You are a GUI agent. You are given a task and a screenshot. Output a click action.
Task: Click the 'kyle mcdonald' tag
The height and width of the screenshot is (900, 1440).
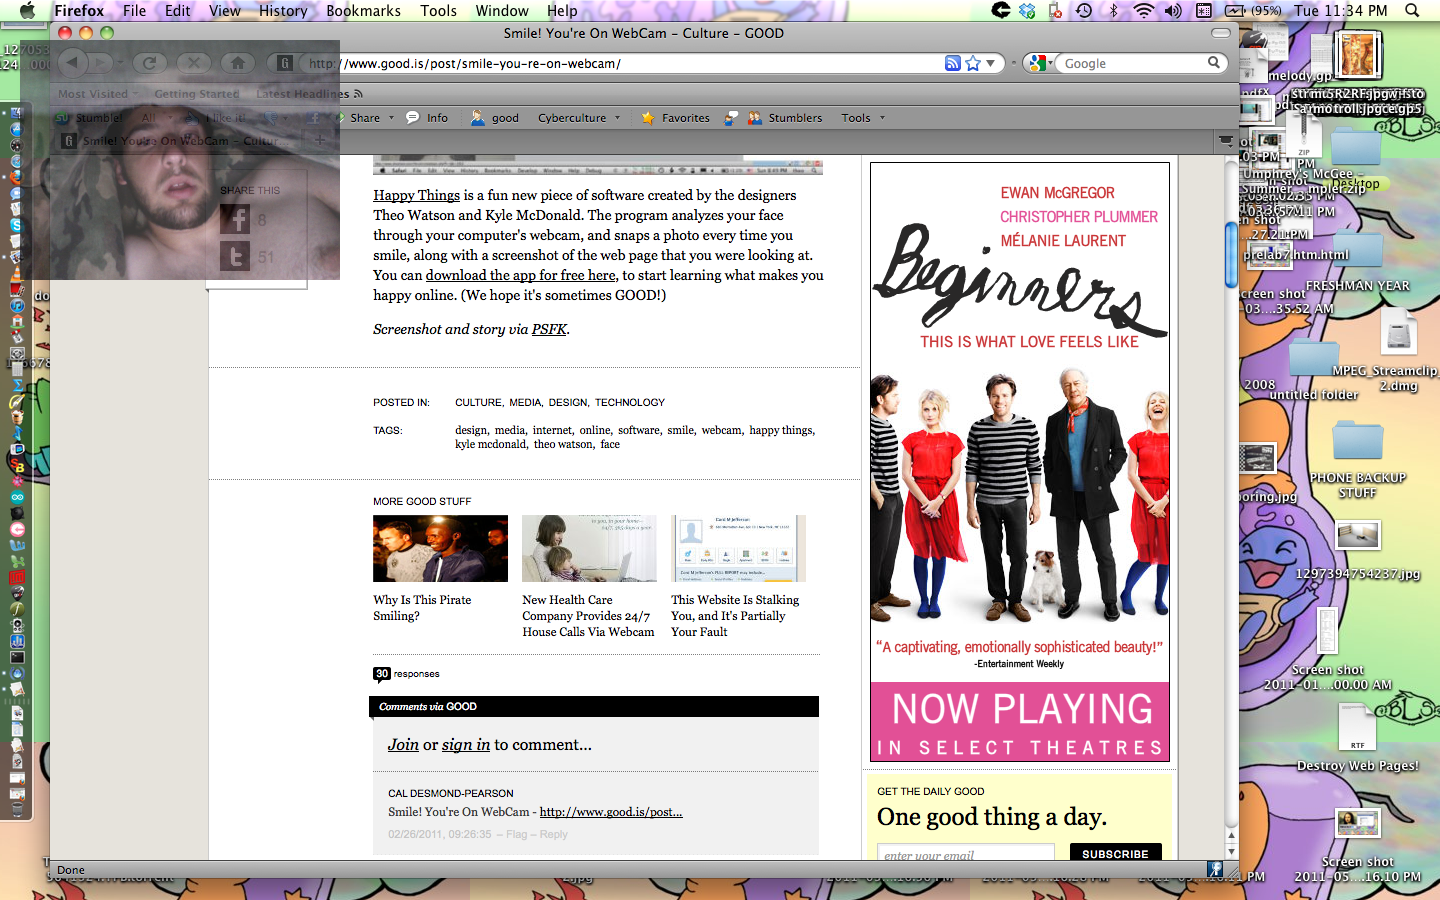pos(490,444)
